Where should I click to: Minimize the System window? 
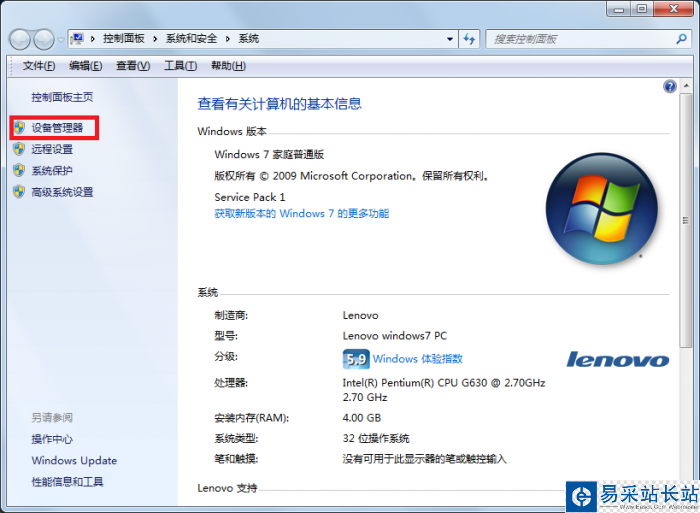(x=619, y=9)
